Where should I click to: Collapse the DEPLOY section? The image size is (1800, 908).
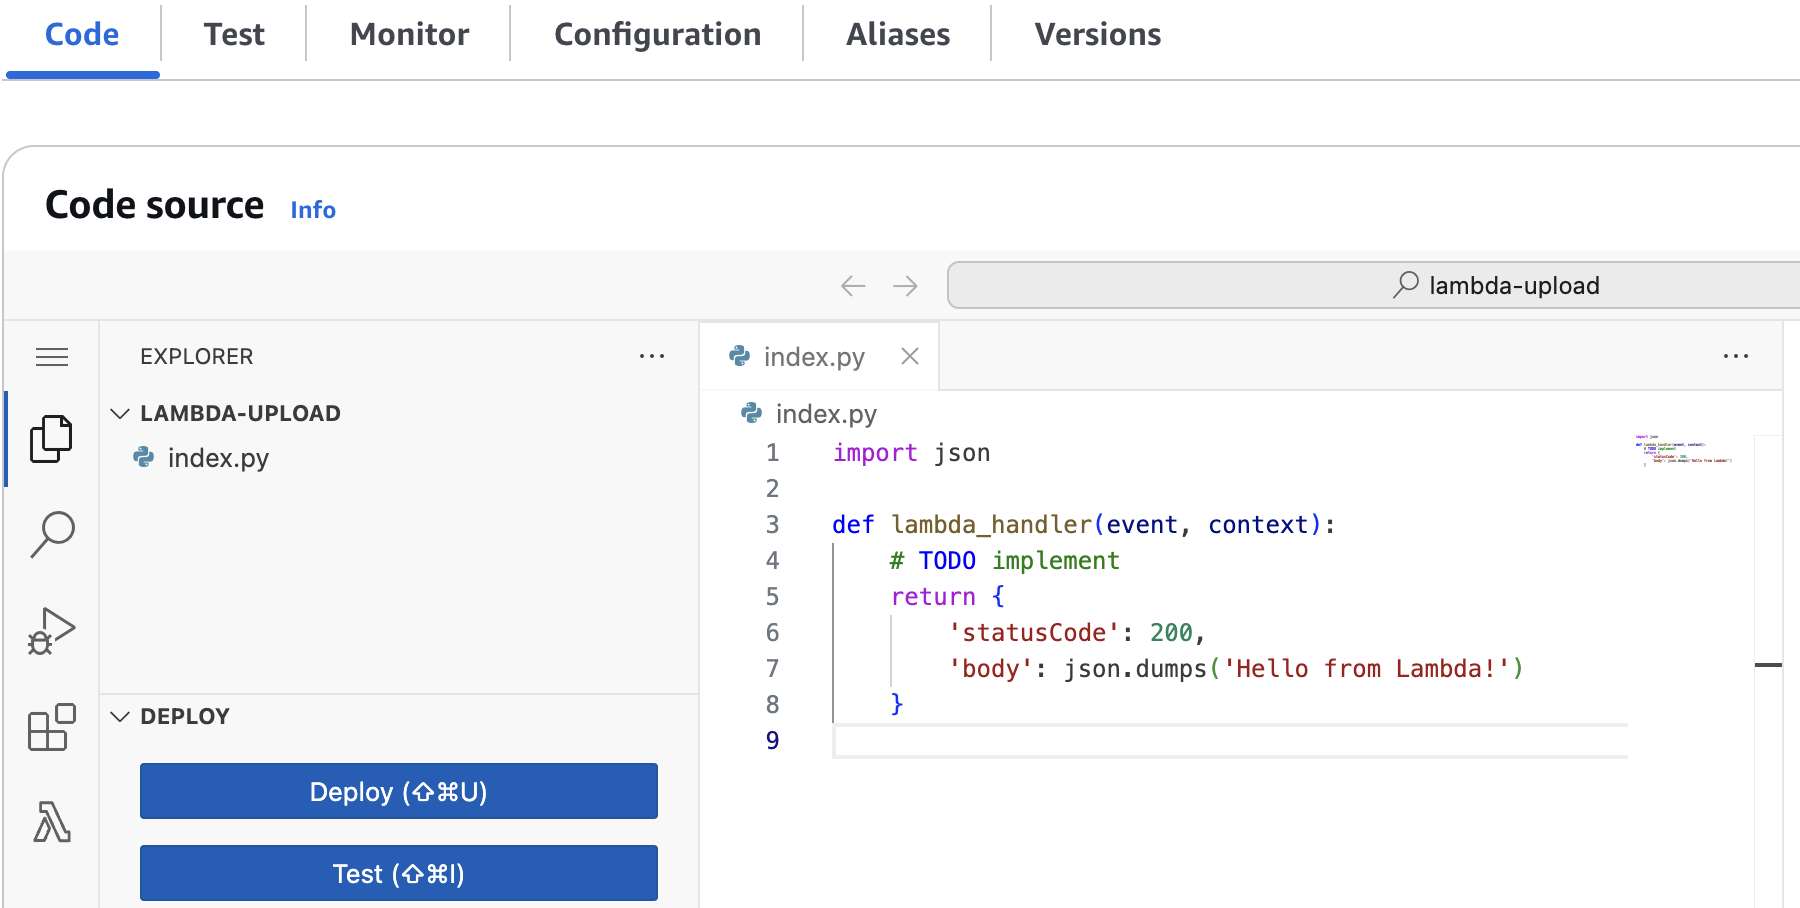click(120, 716)
